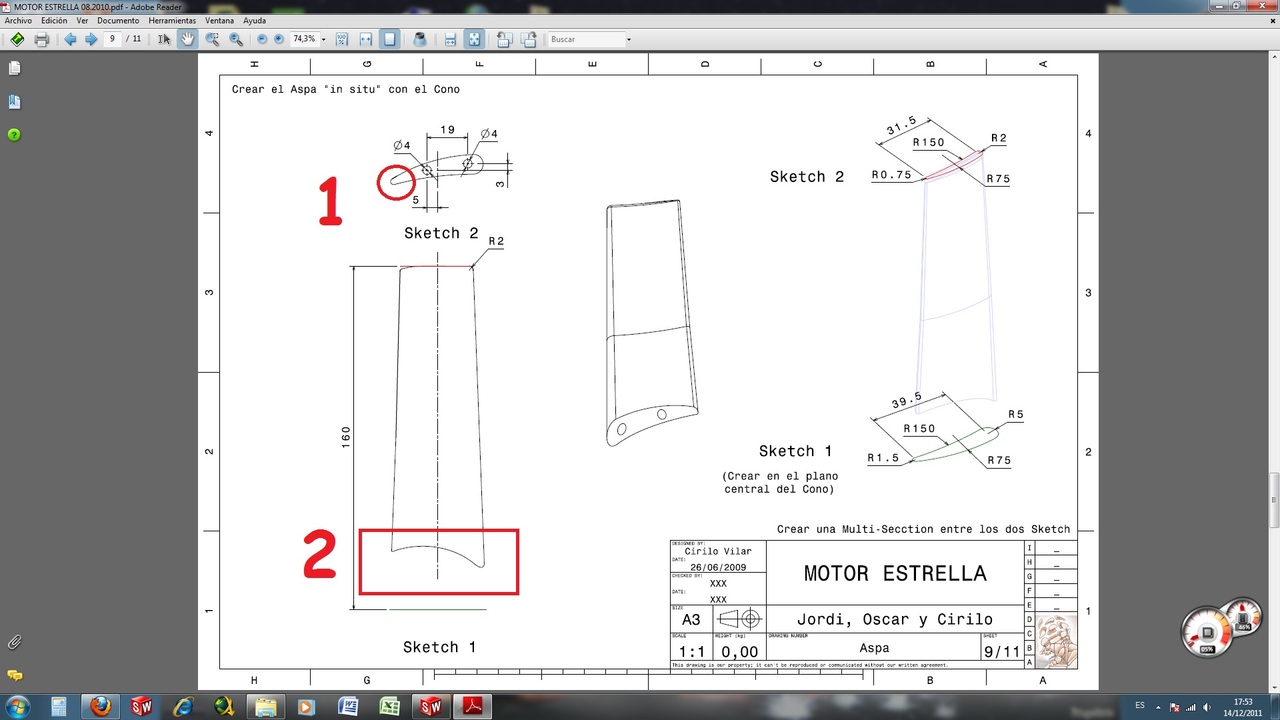Viewport: 1280px width, 720px height.
Task: Enable scrolling page view icon
Action: coord(450,39)
